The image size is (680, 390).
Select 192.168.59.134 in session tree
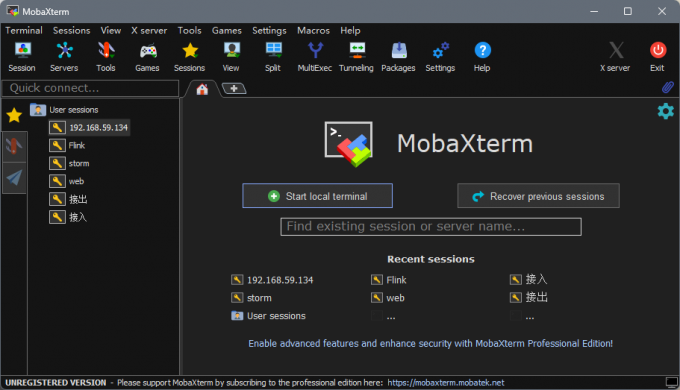point(89,128)
